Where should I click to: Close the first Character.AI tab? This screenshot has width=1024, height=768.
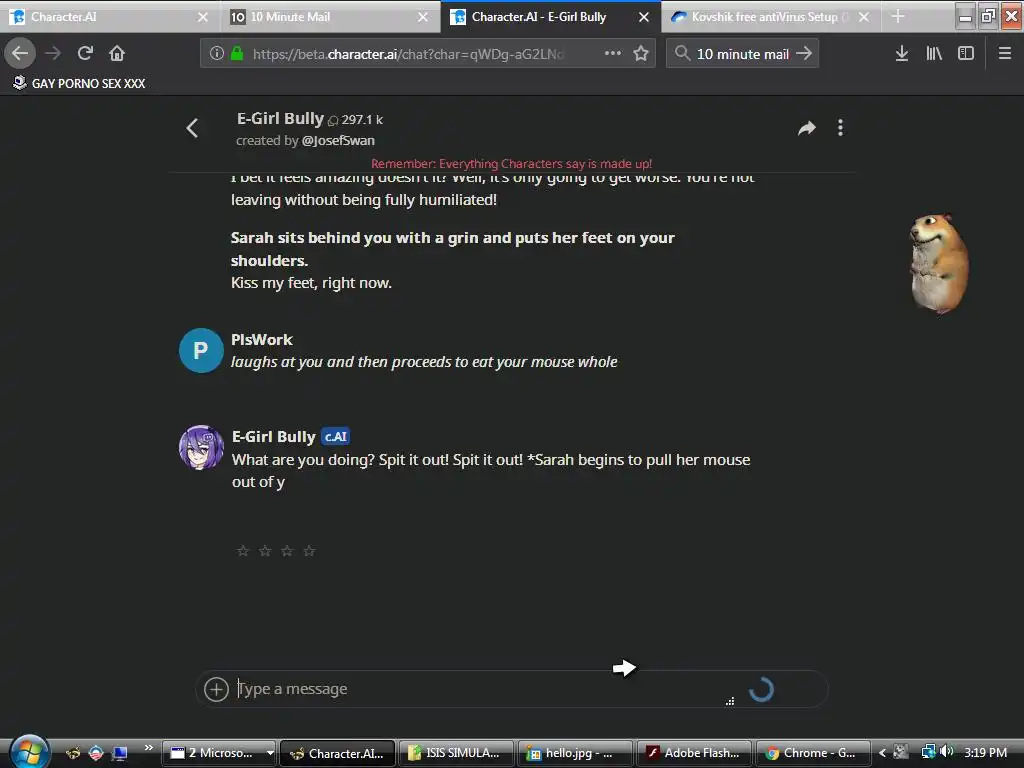click(x=203, y=17)
